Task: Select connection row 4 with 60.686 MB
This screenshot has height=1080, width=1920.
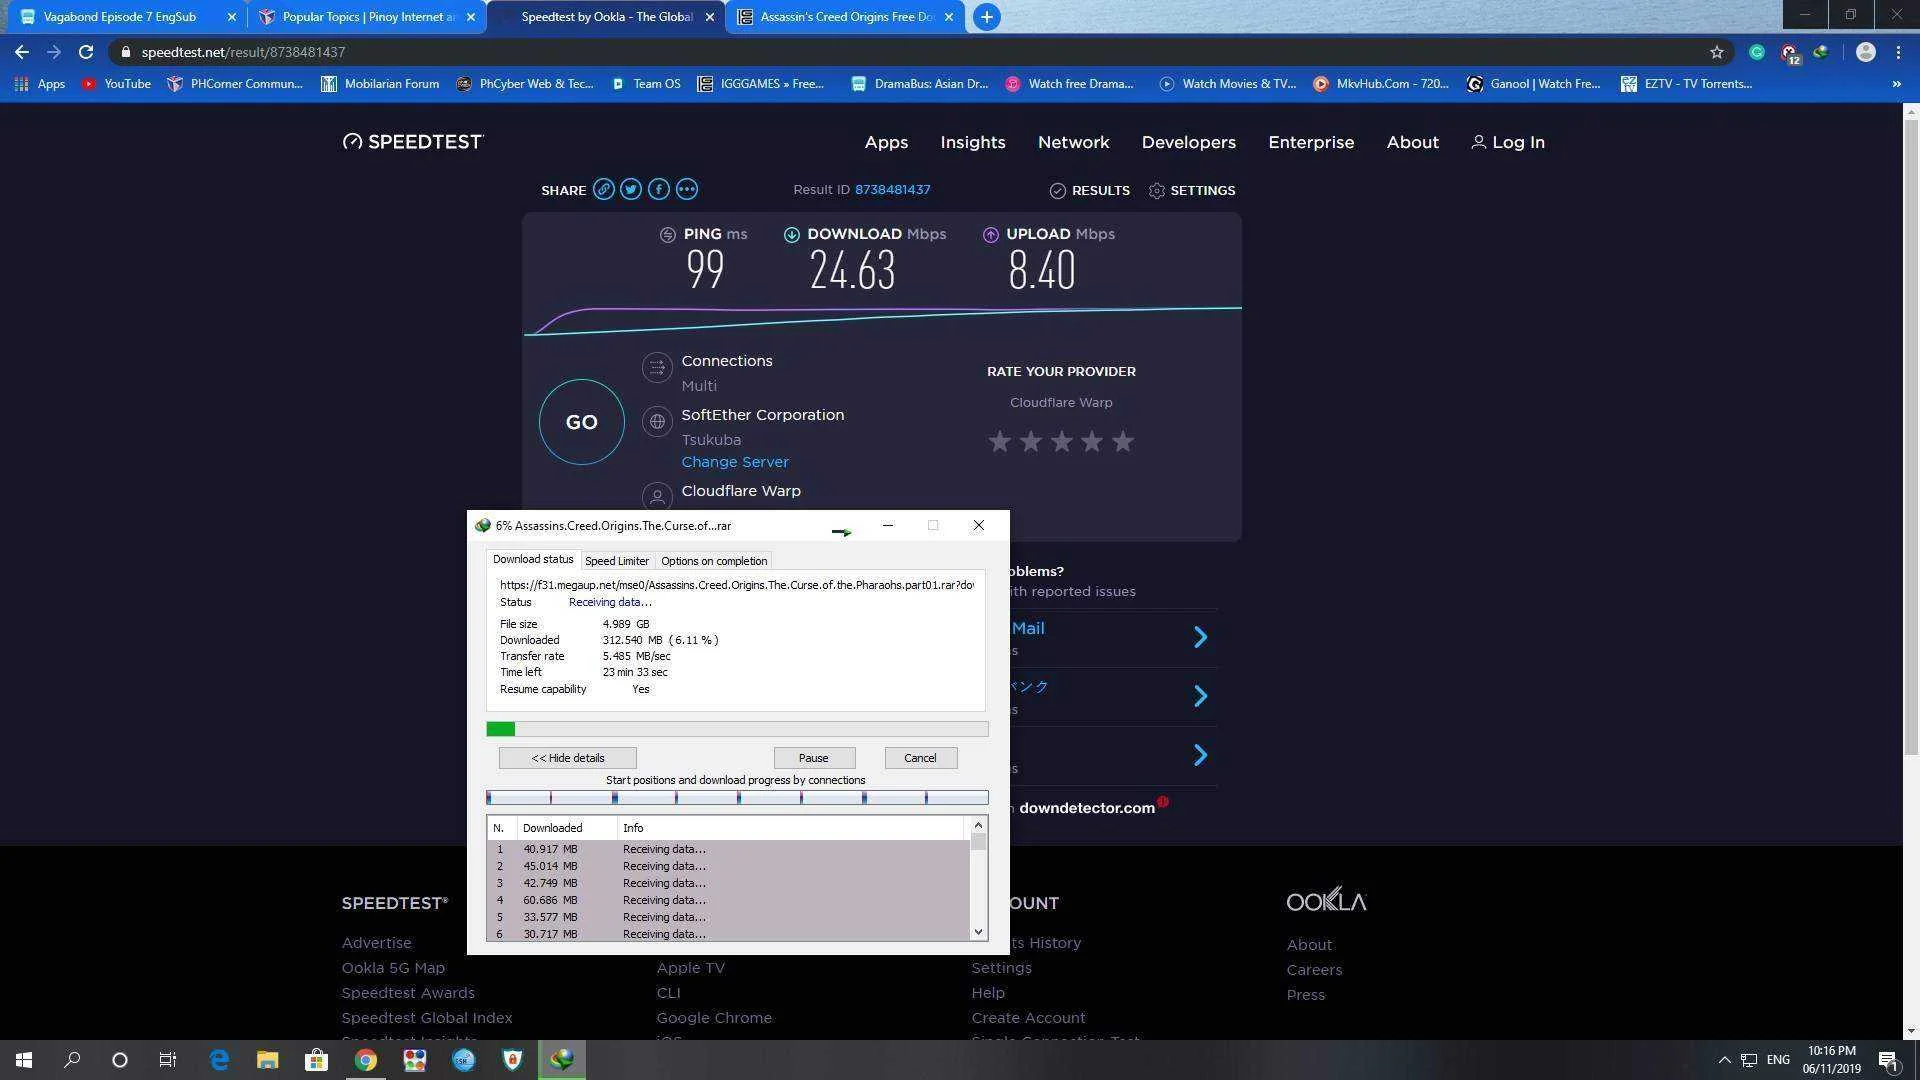Action: pos(727,900)
